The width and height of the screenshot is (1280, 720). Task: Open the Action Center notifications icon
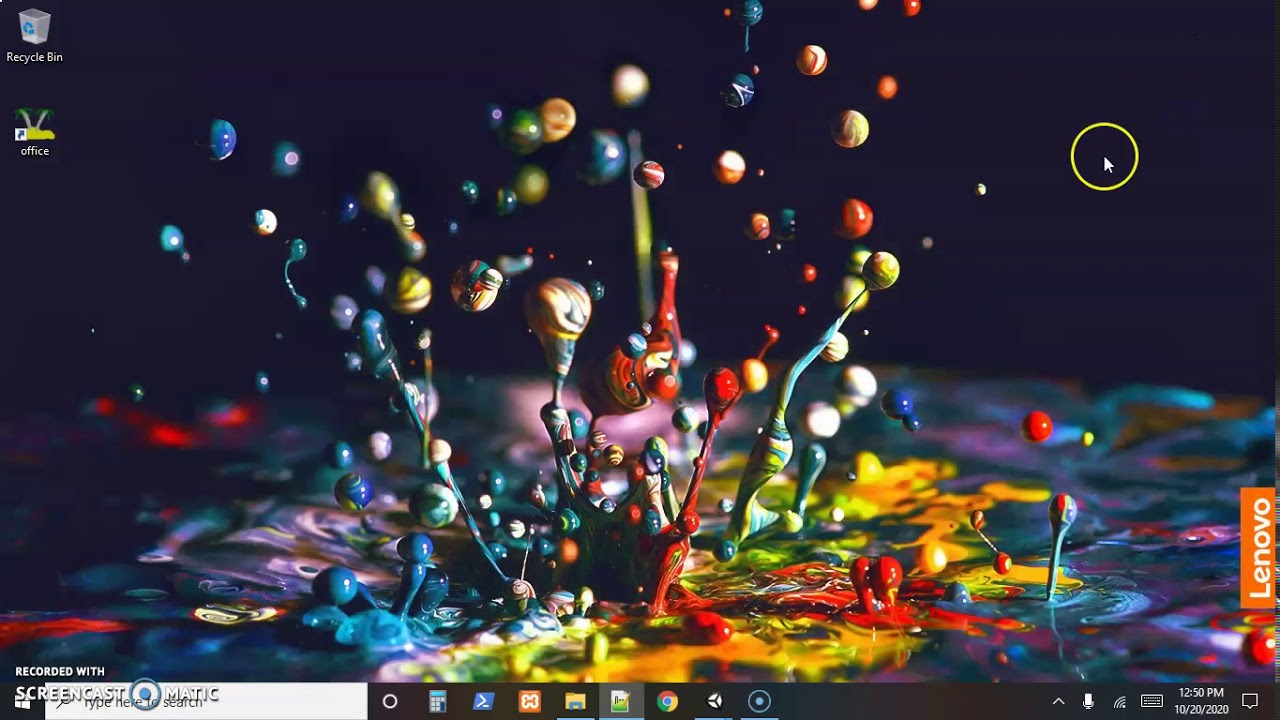[1250, 701]
